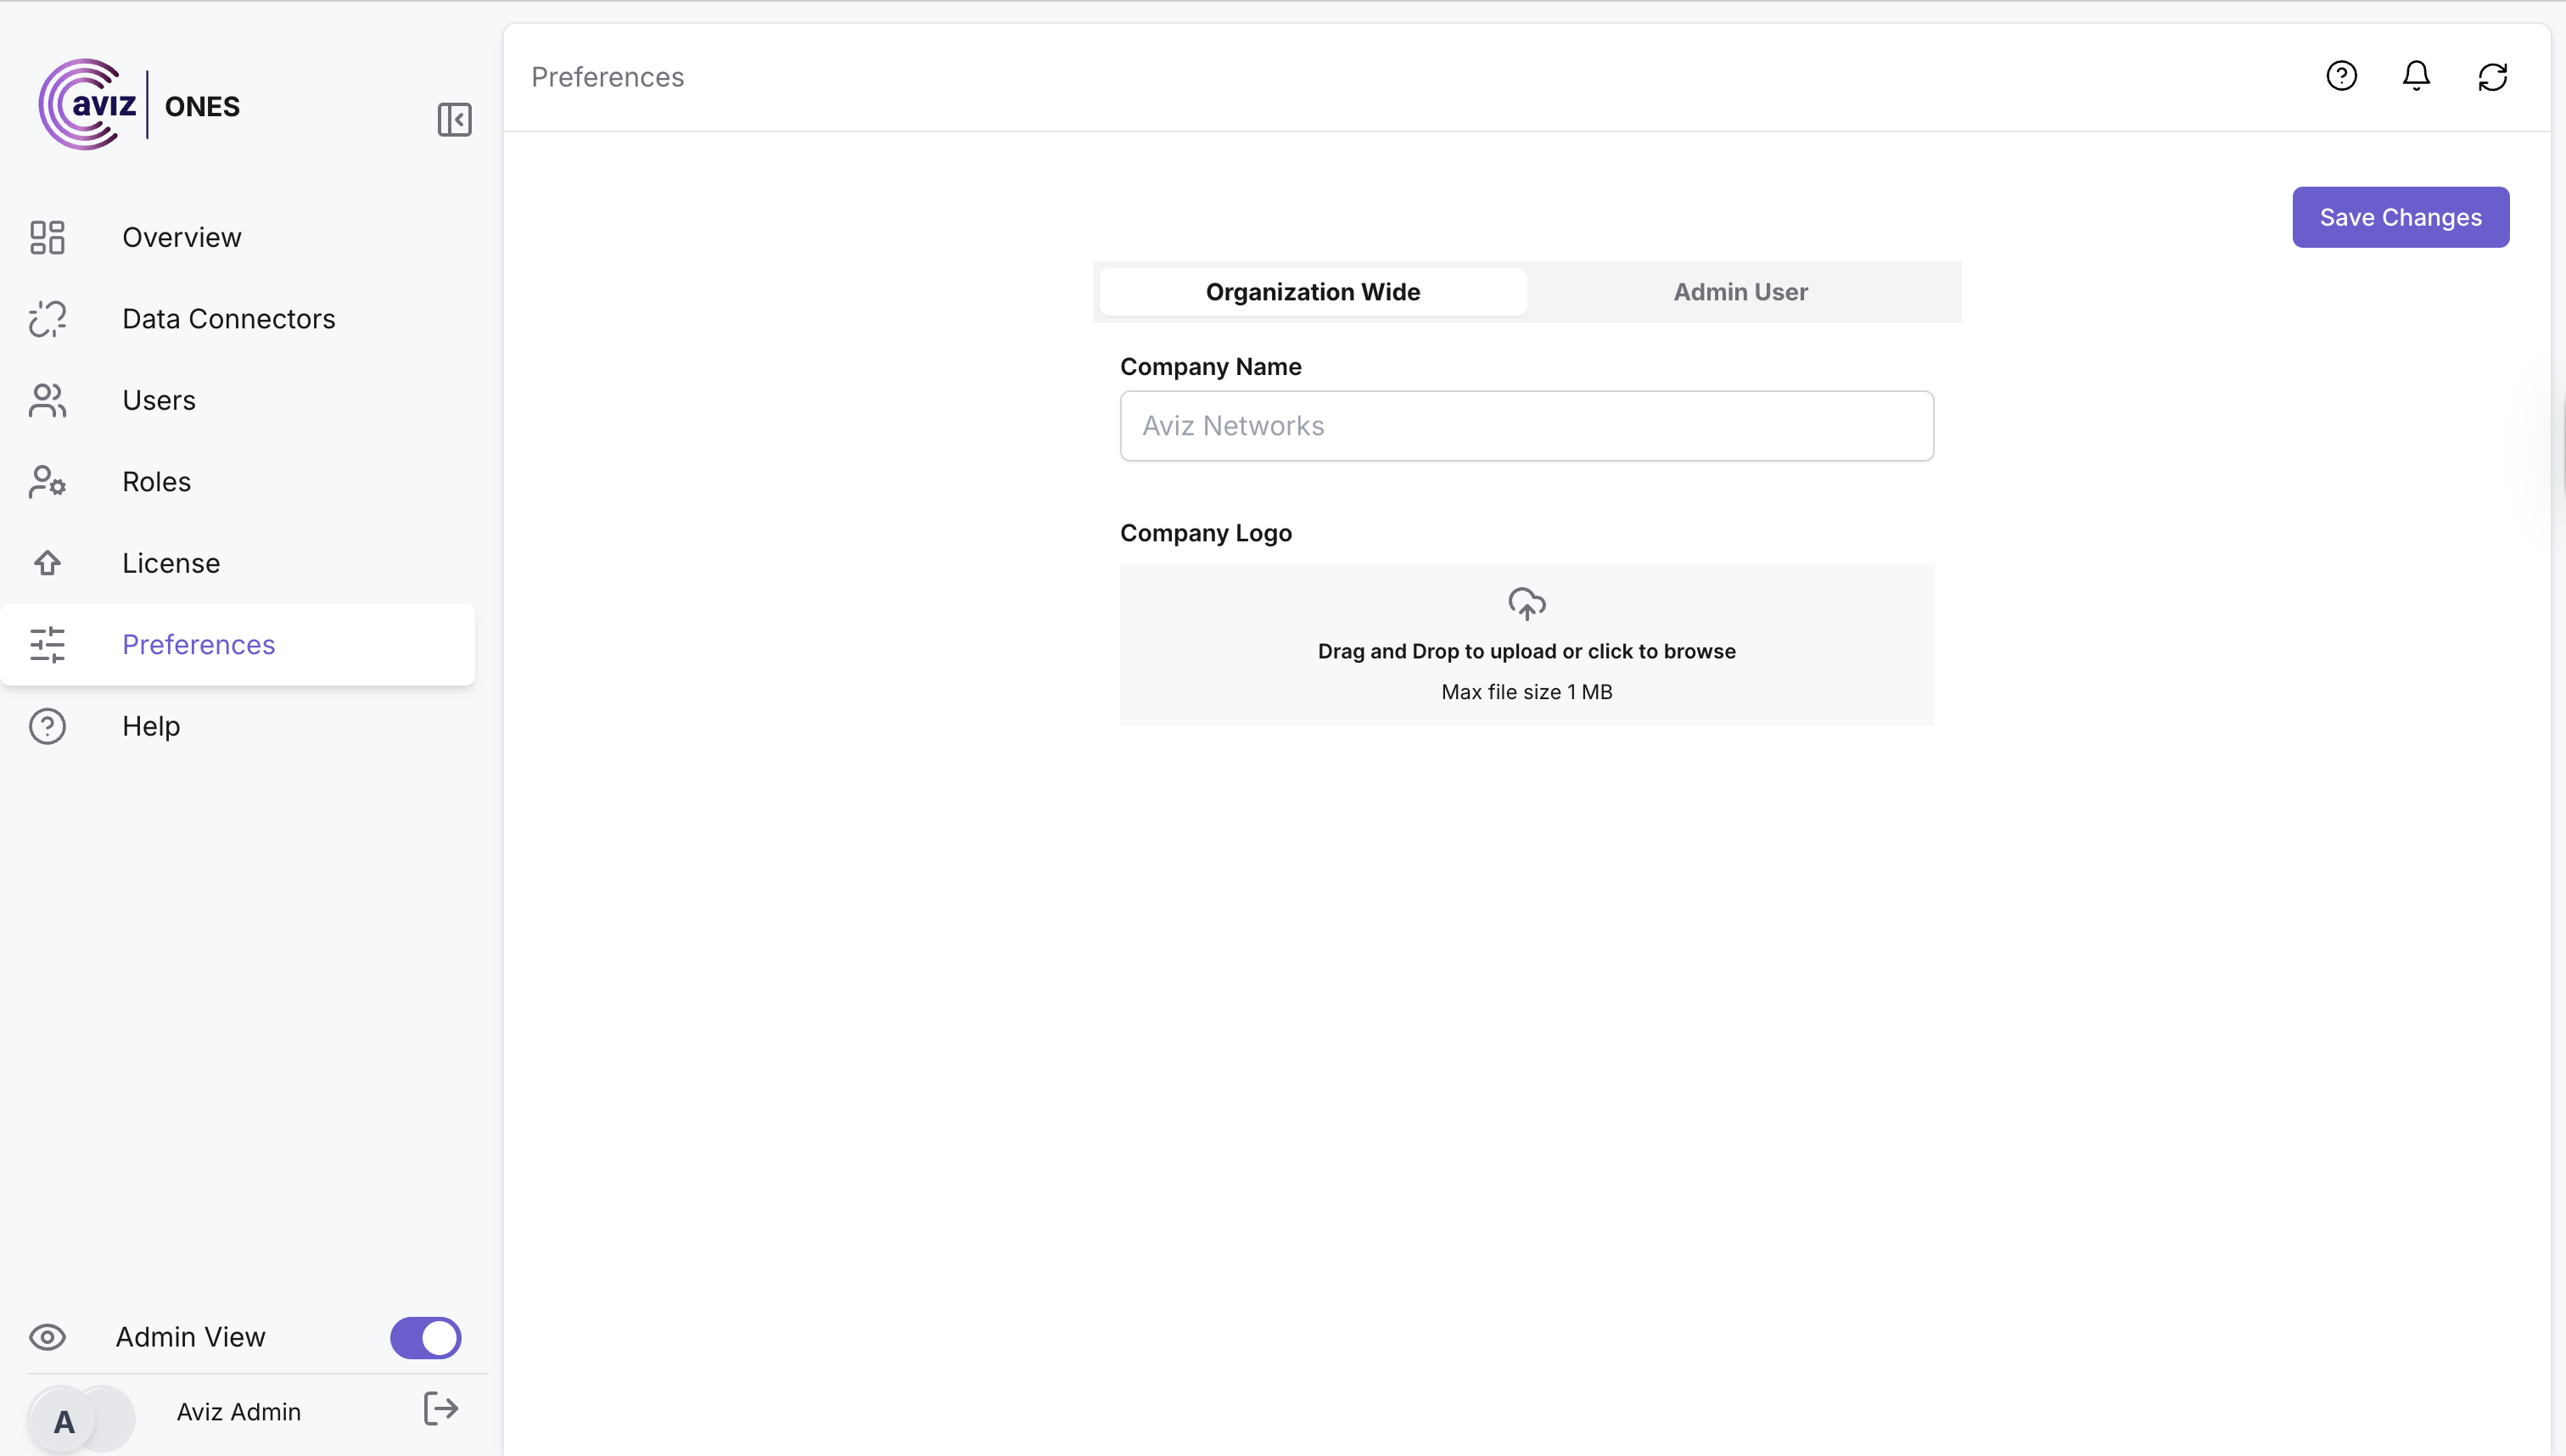
Task: Click the Data Connectors link icon
Action: point(47,319)
